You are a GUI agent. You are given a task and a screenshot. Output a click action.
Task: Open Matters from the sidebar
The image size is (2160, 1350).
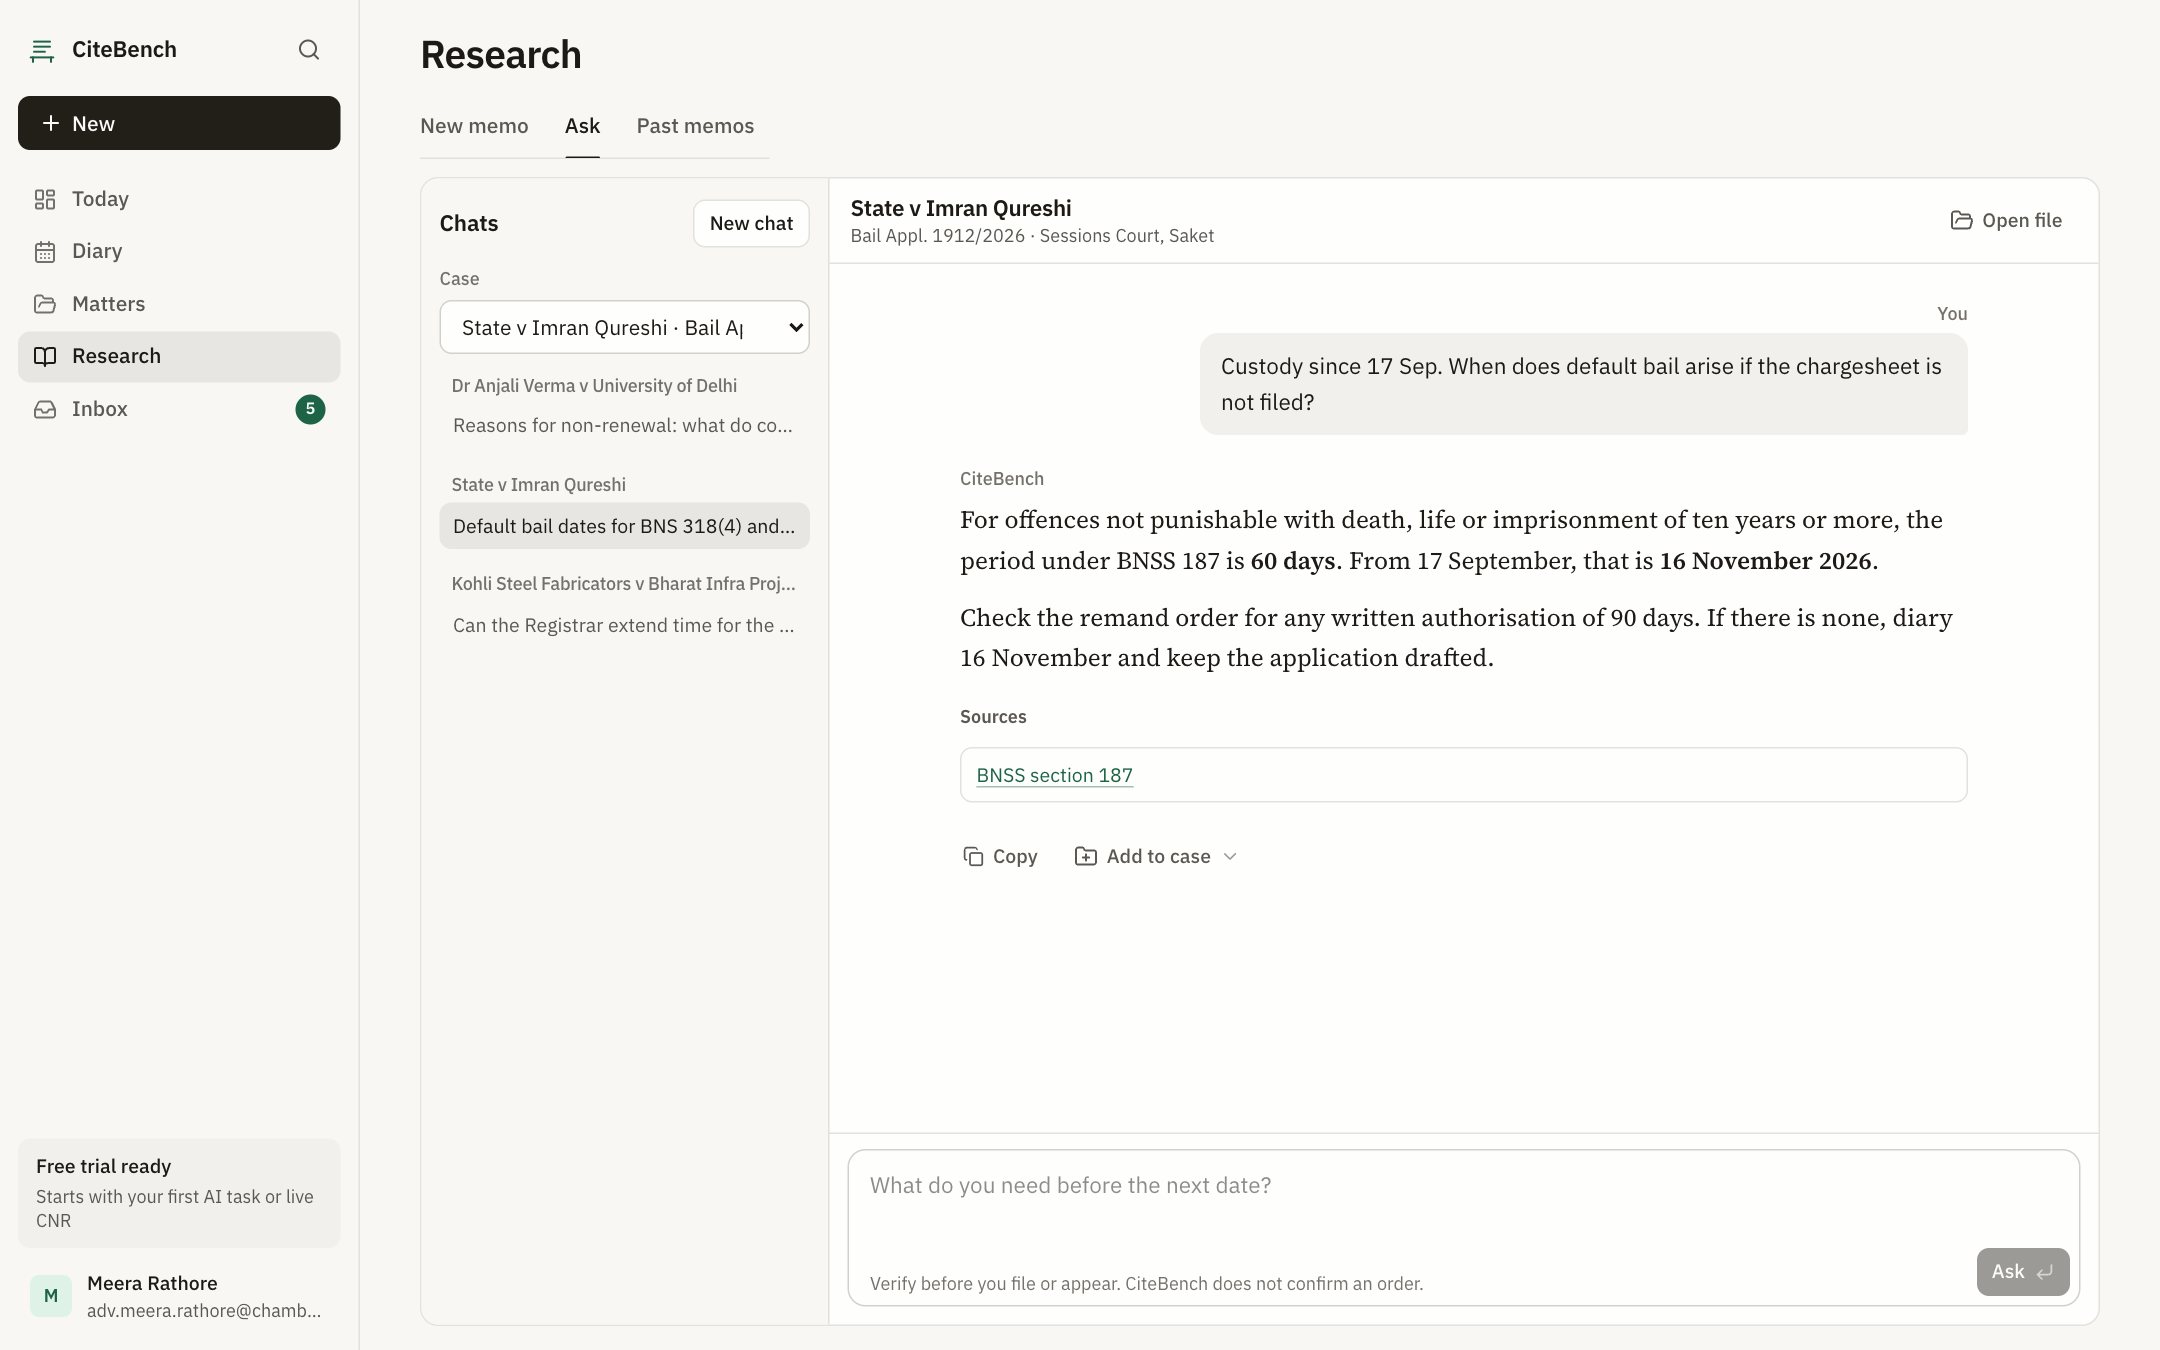179,304
